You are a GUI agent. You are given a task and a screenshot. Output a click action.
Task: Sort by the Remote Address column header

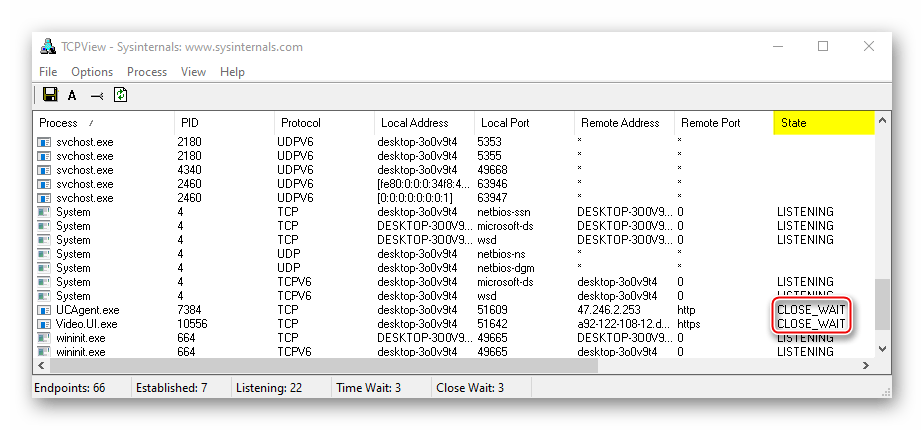(x=623, y=123)
